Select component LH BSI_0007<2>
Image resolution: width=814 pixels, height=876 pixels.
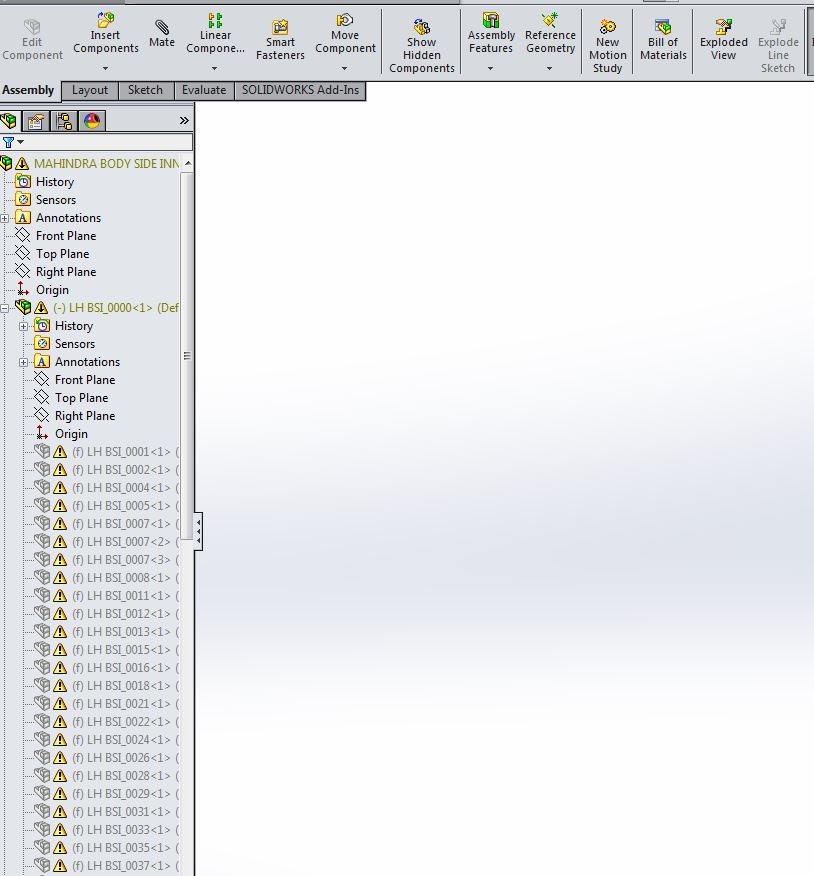point(126,542)
